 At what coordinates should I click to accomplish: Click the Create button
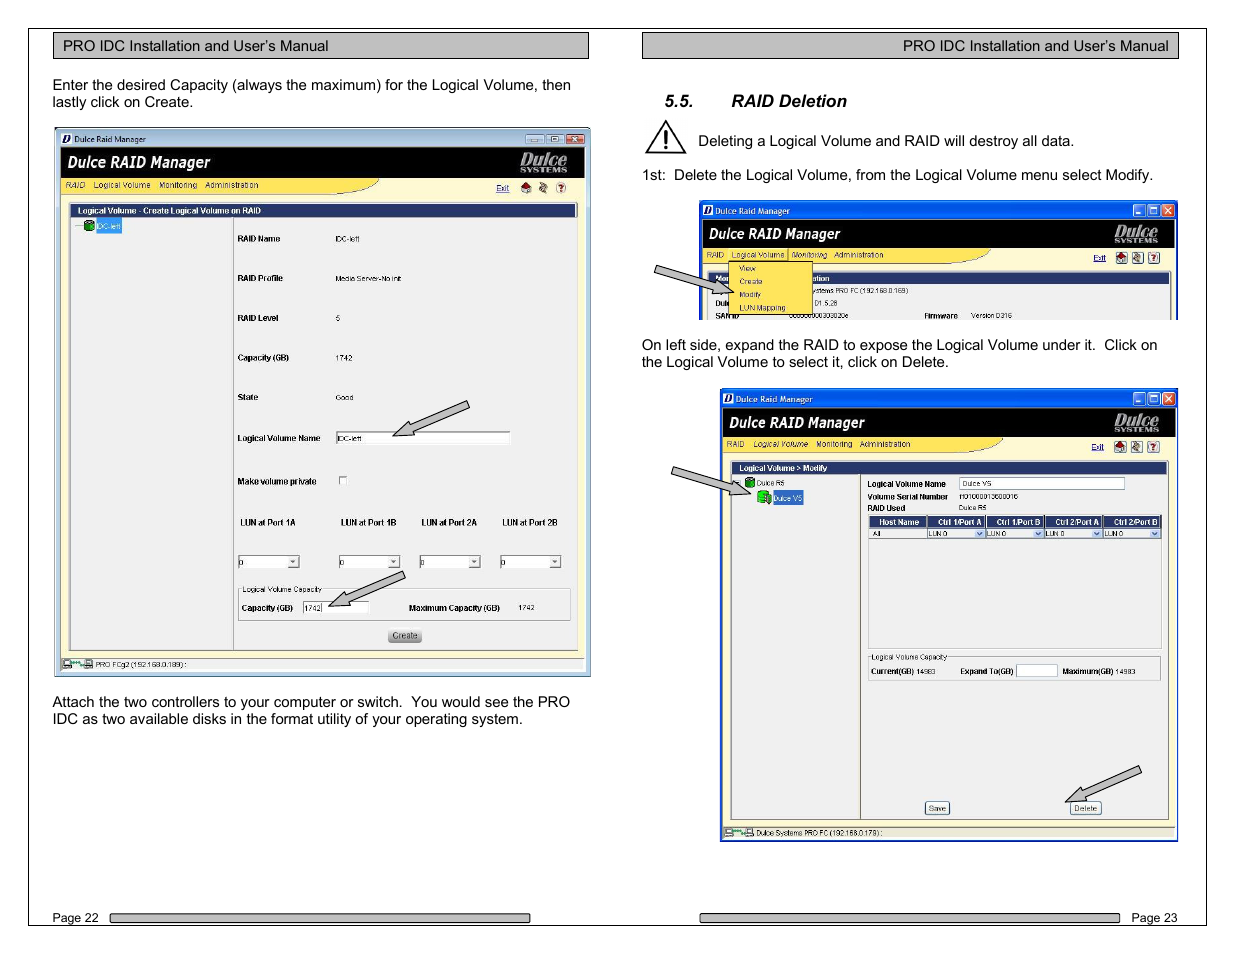point(405,636)
